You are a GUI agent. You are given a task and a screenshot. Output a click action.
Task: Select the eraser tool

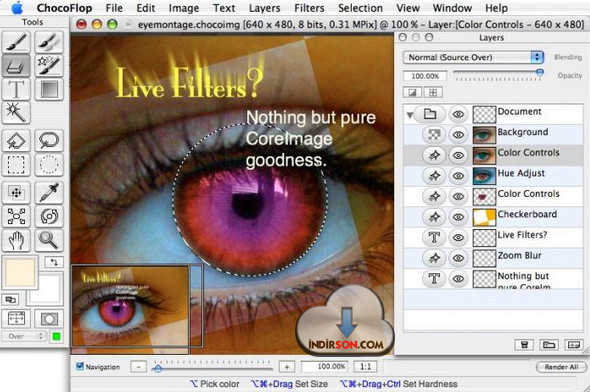tap(16, 65)
